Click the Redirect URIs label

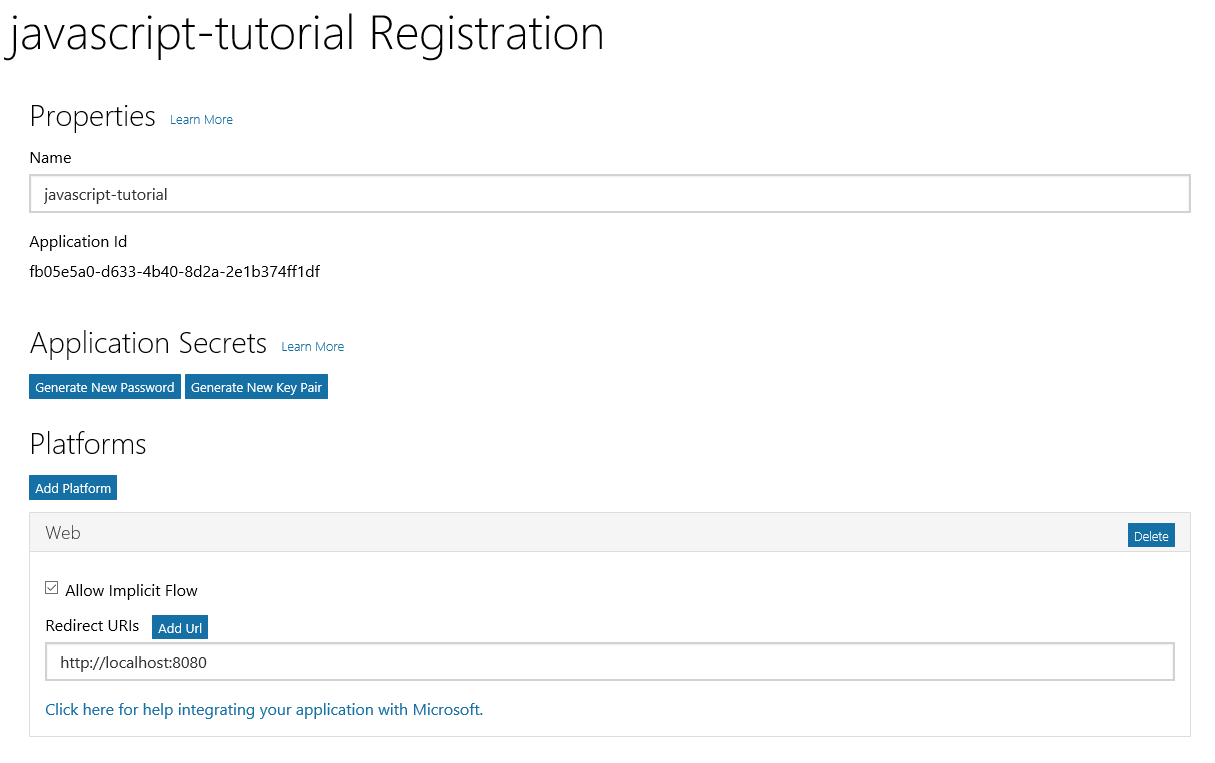click(x=92, y=626)
